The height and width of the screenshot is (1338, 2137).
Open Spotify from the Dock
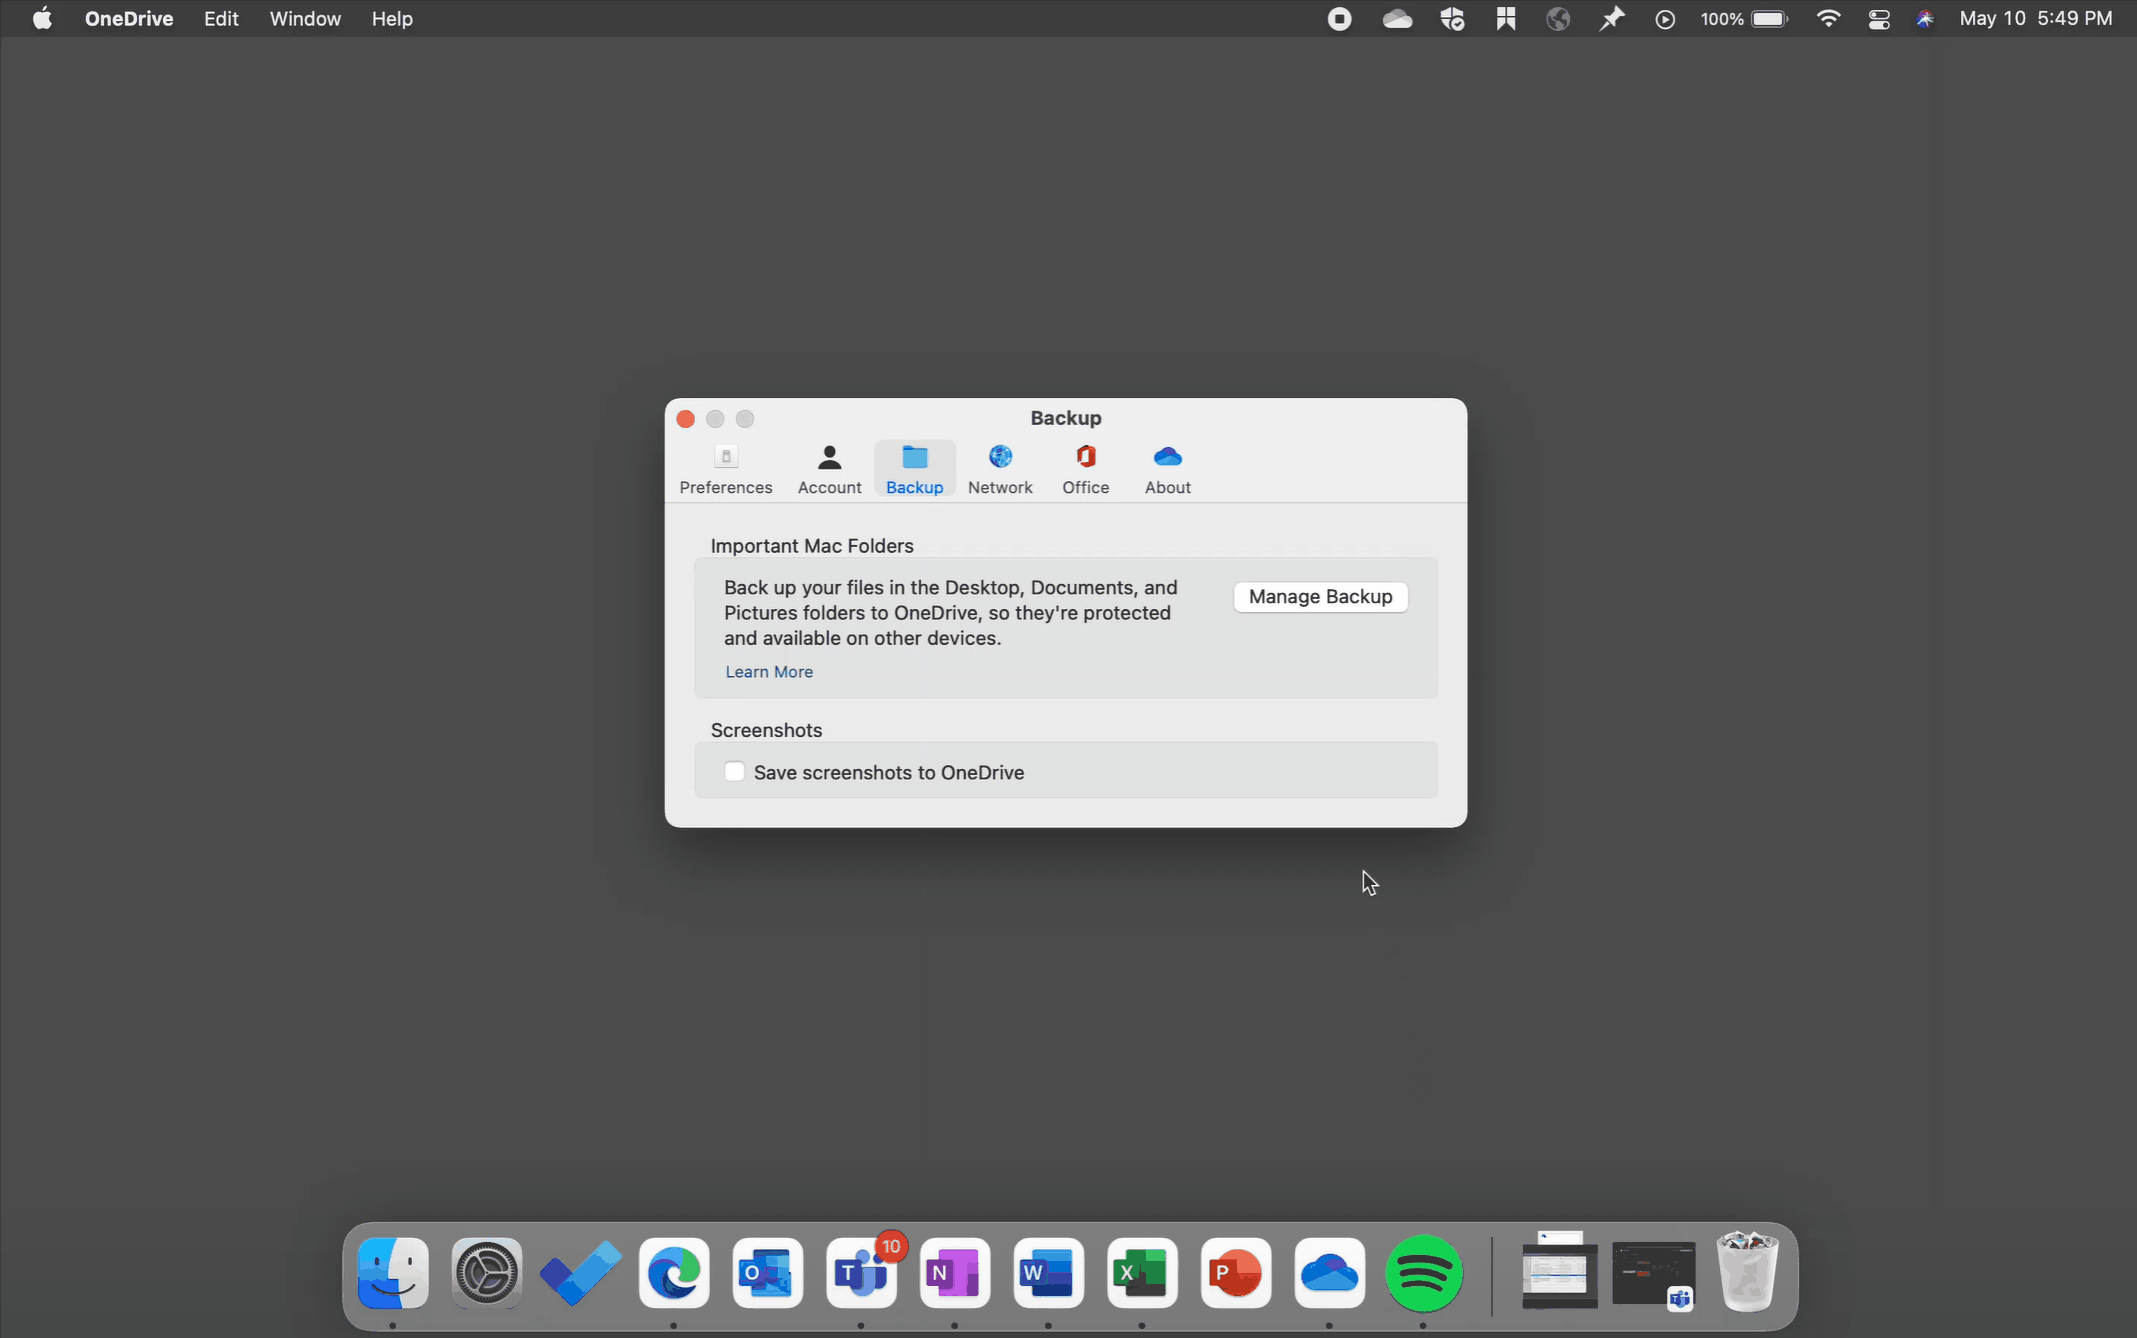coord(1423,1273)
